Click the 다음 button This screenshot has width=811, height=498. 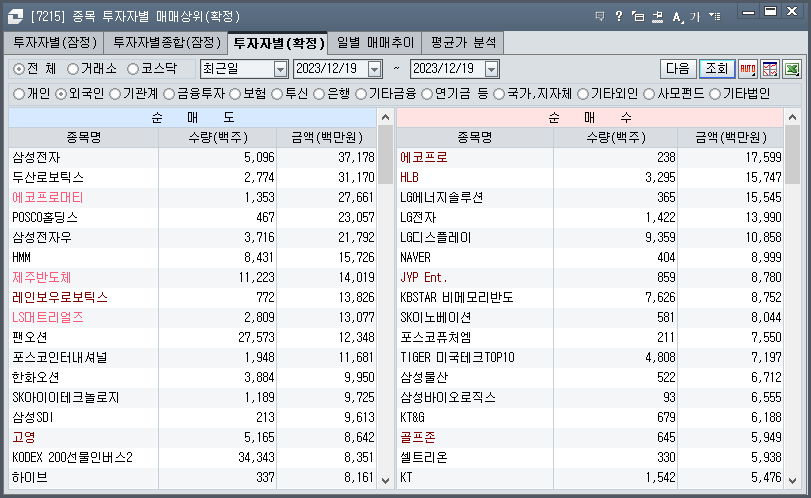678,69
